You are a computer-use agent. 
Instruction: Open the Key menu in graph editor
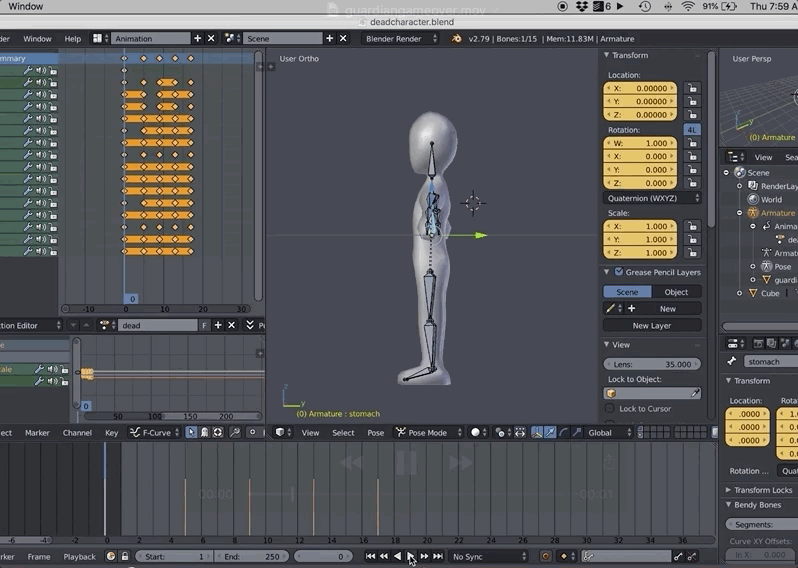[111, 433]
